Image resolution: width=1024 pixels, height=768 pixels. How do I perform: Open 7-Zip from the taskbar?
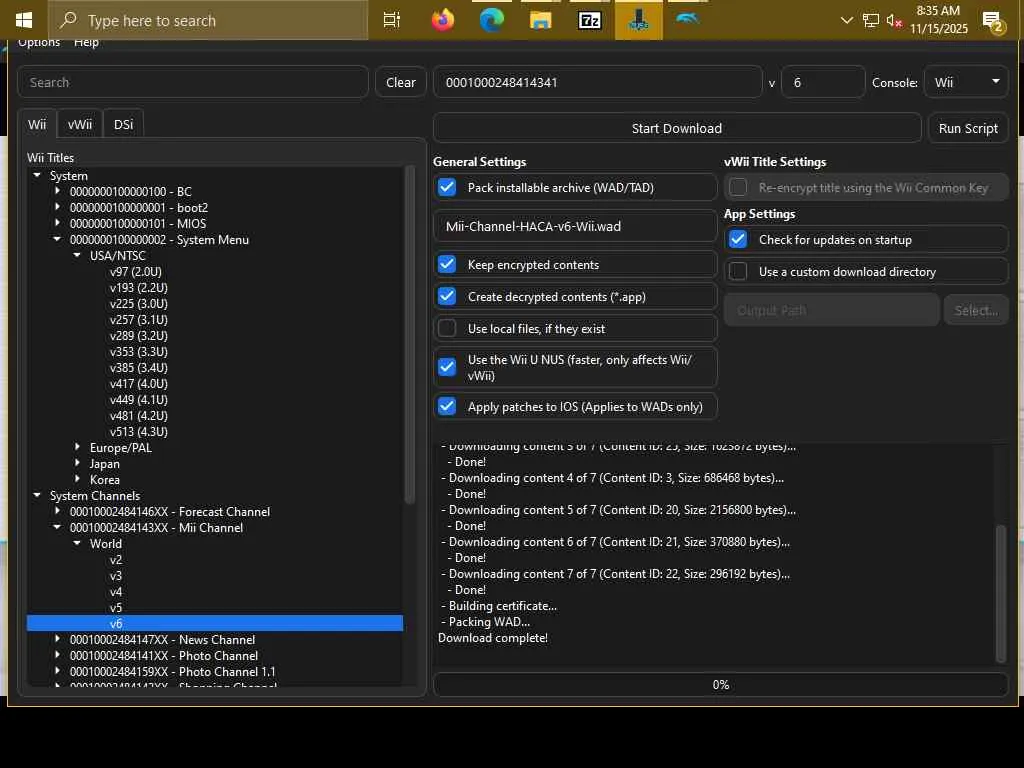pos(589,20)
